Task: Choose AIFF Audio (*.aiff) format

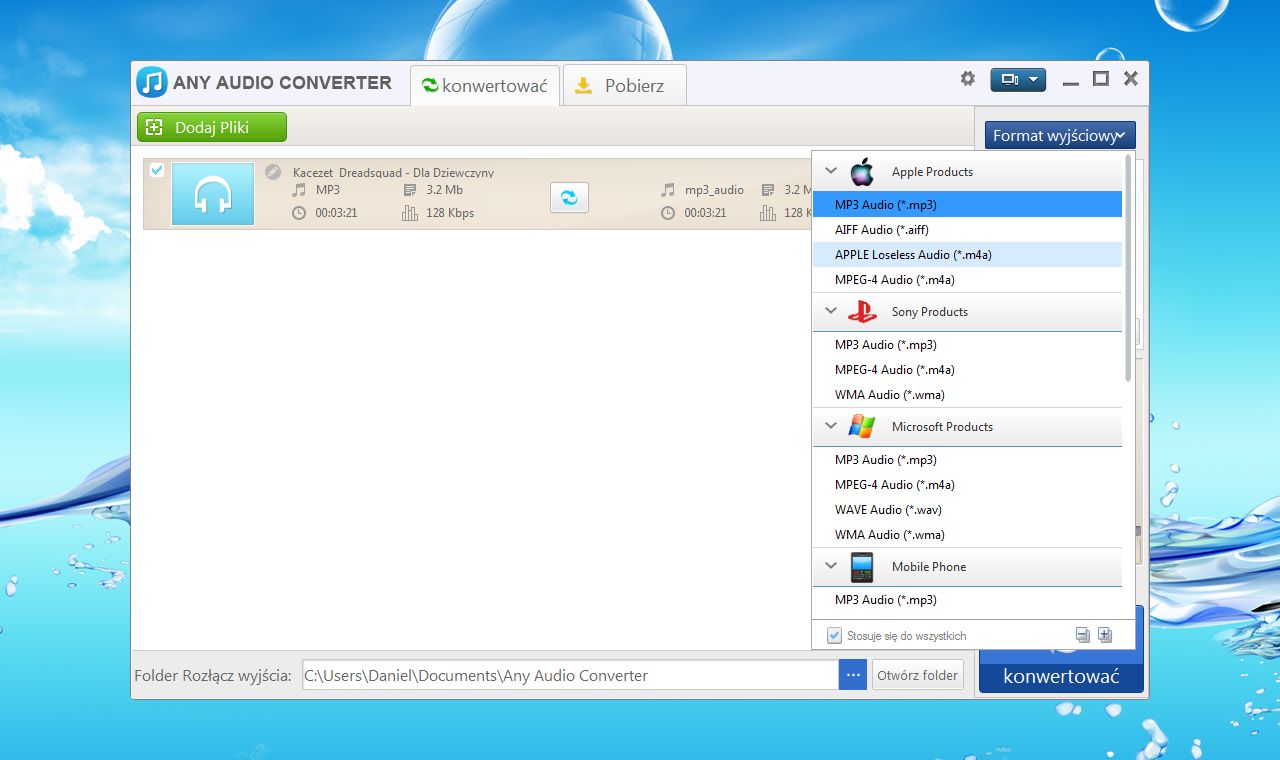Action: [x=967, y=229]
